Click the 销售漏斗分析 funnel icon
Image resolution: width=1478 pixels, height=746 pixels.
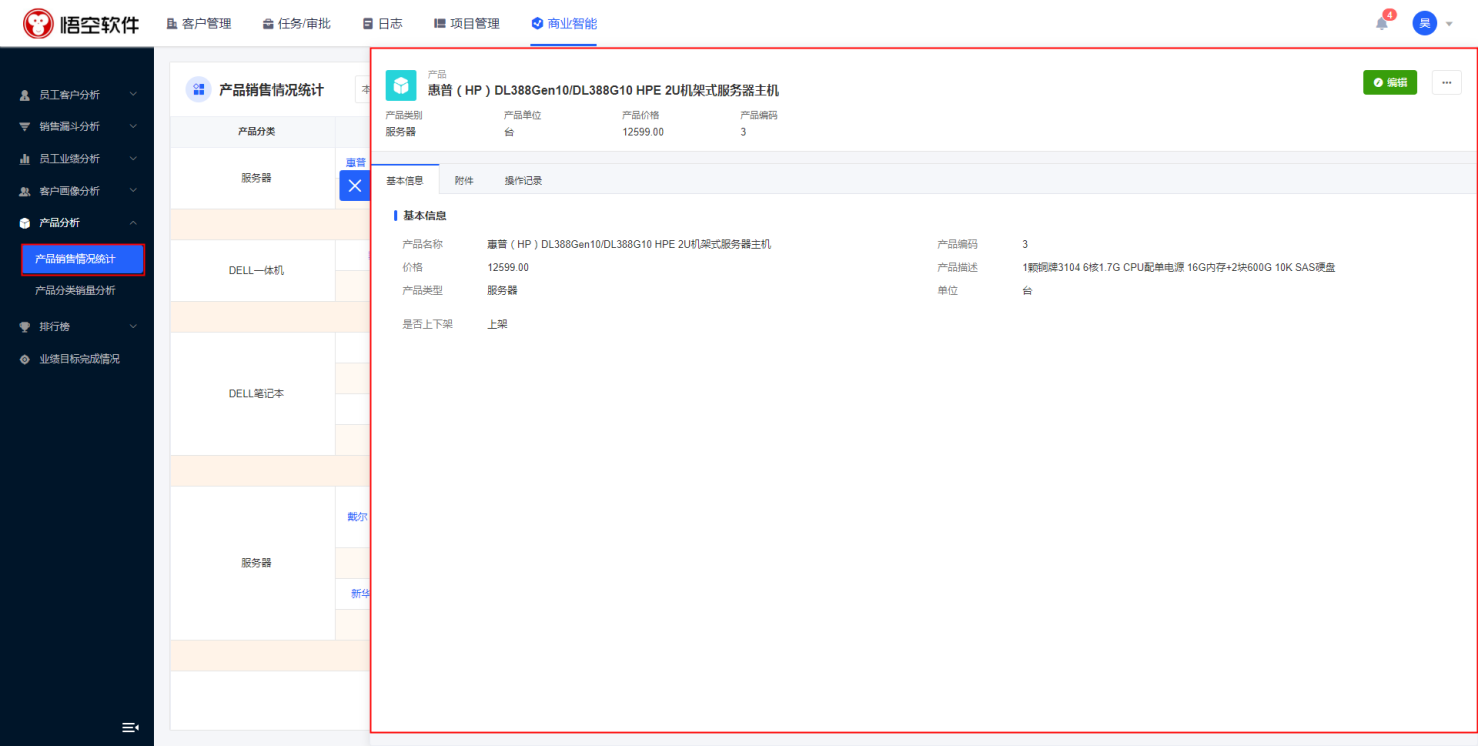pyautogui.click(x=25, y=127)
